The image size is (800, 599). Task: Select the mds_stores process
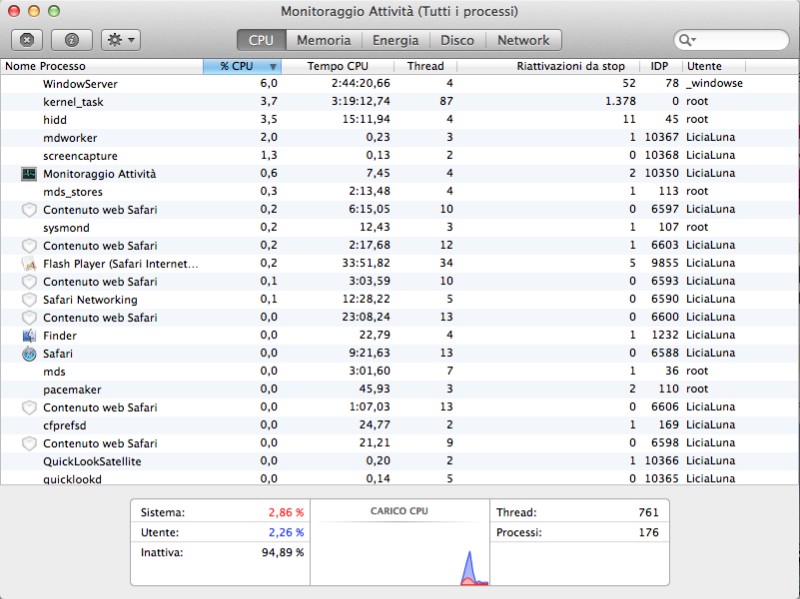(399, 191)
